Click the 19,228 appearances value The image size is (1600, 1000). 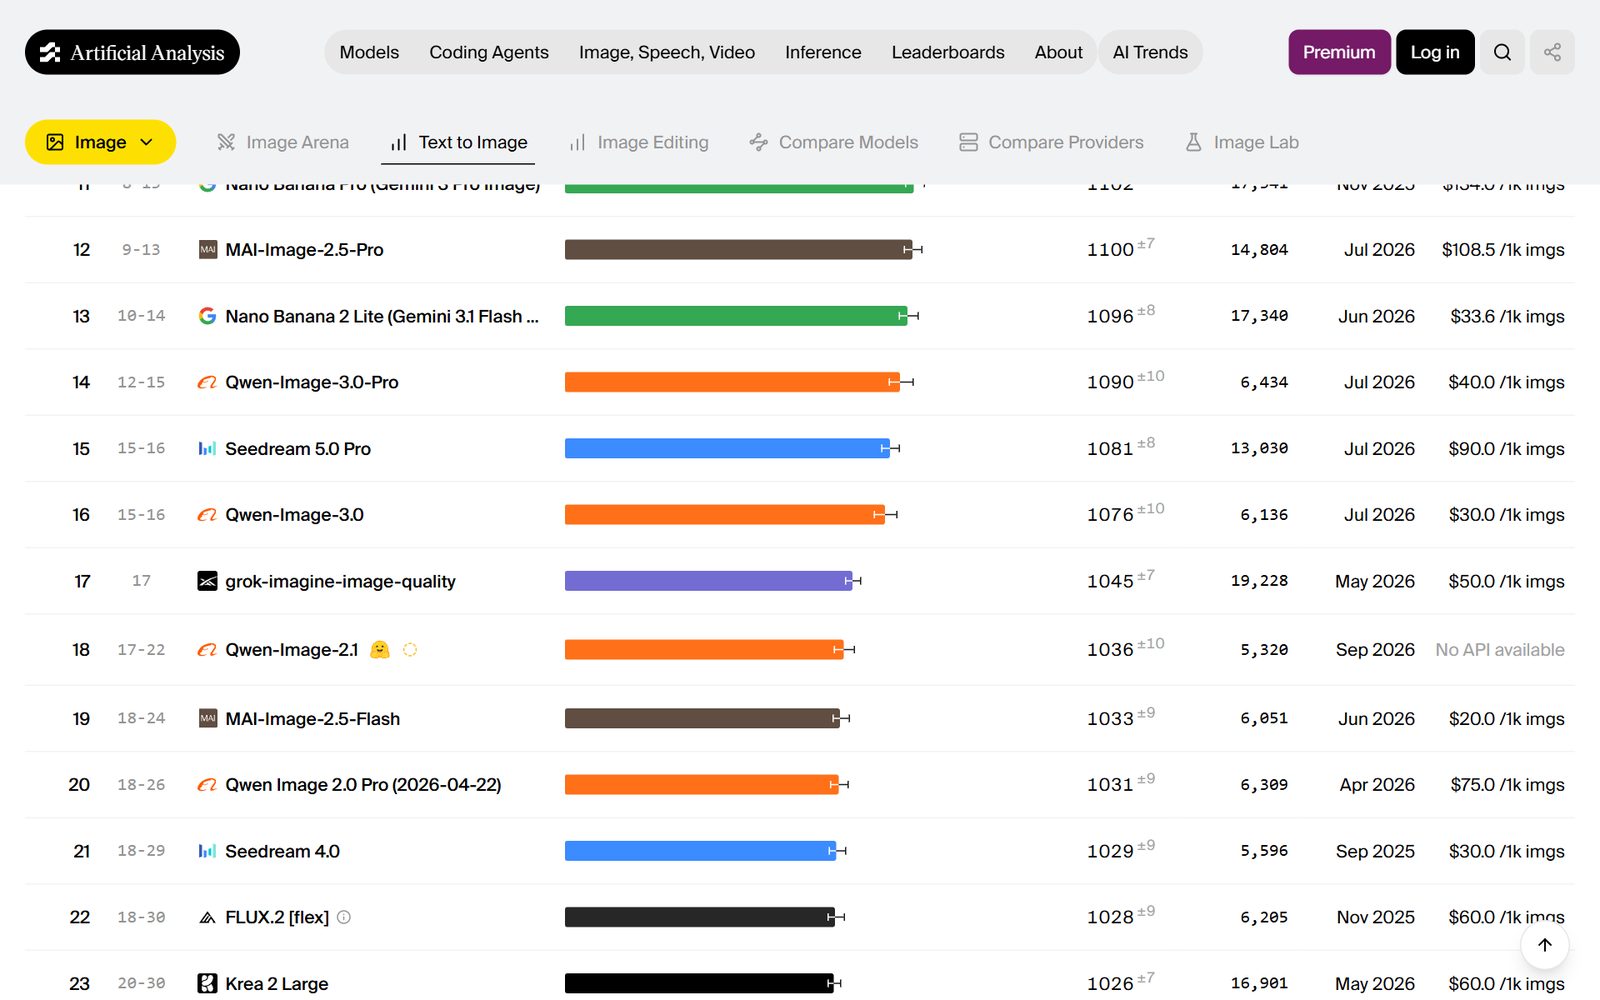(x=1259, y=581)
